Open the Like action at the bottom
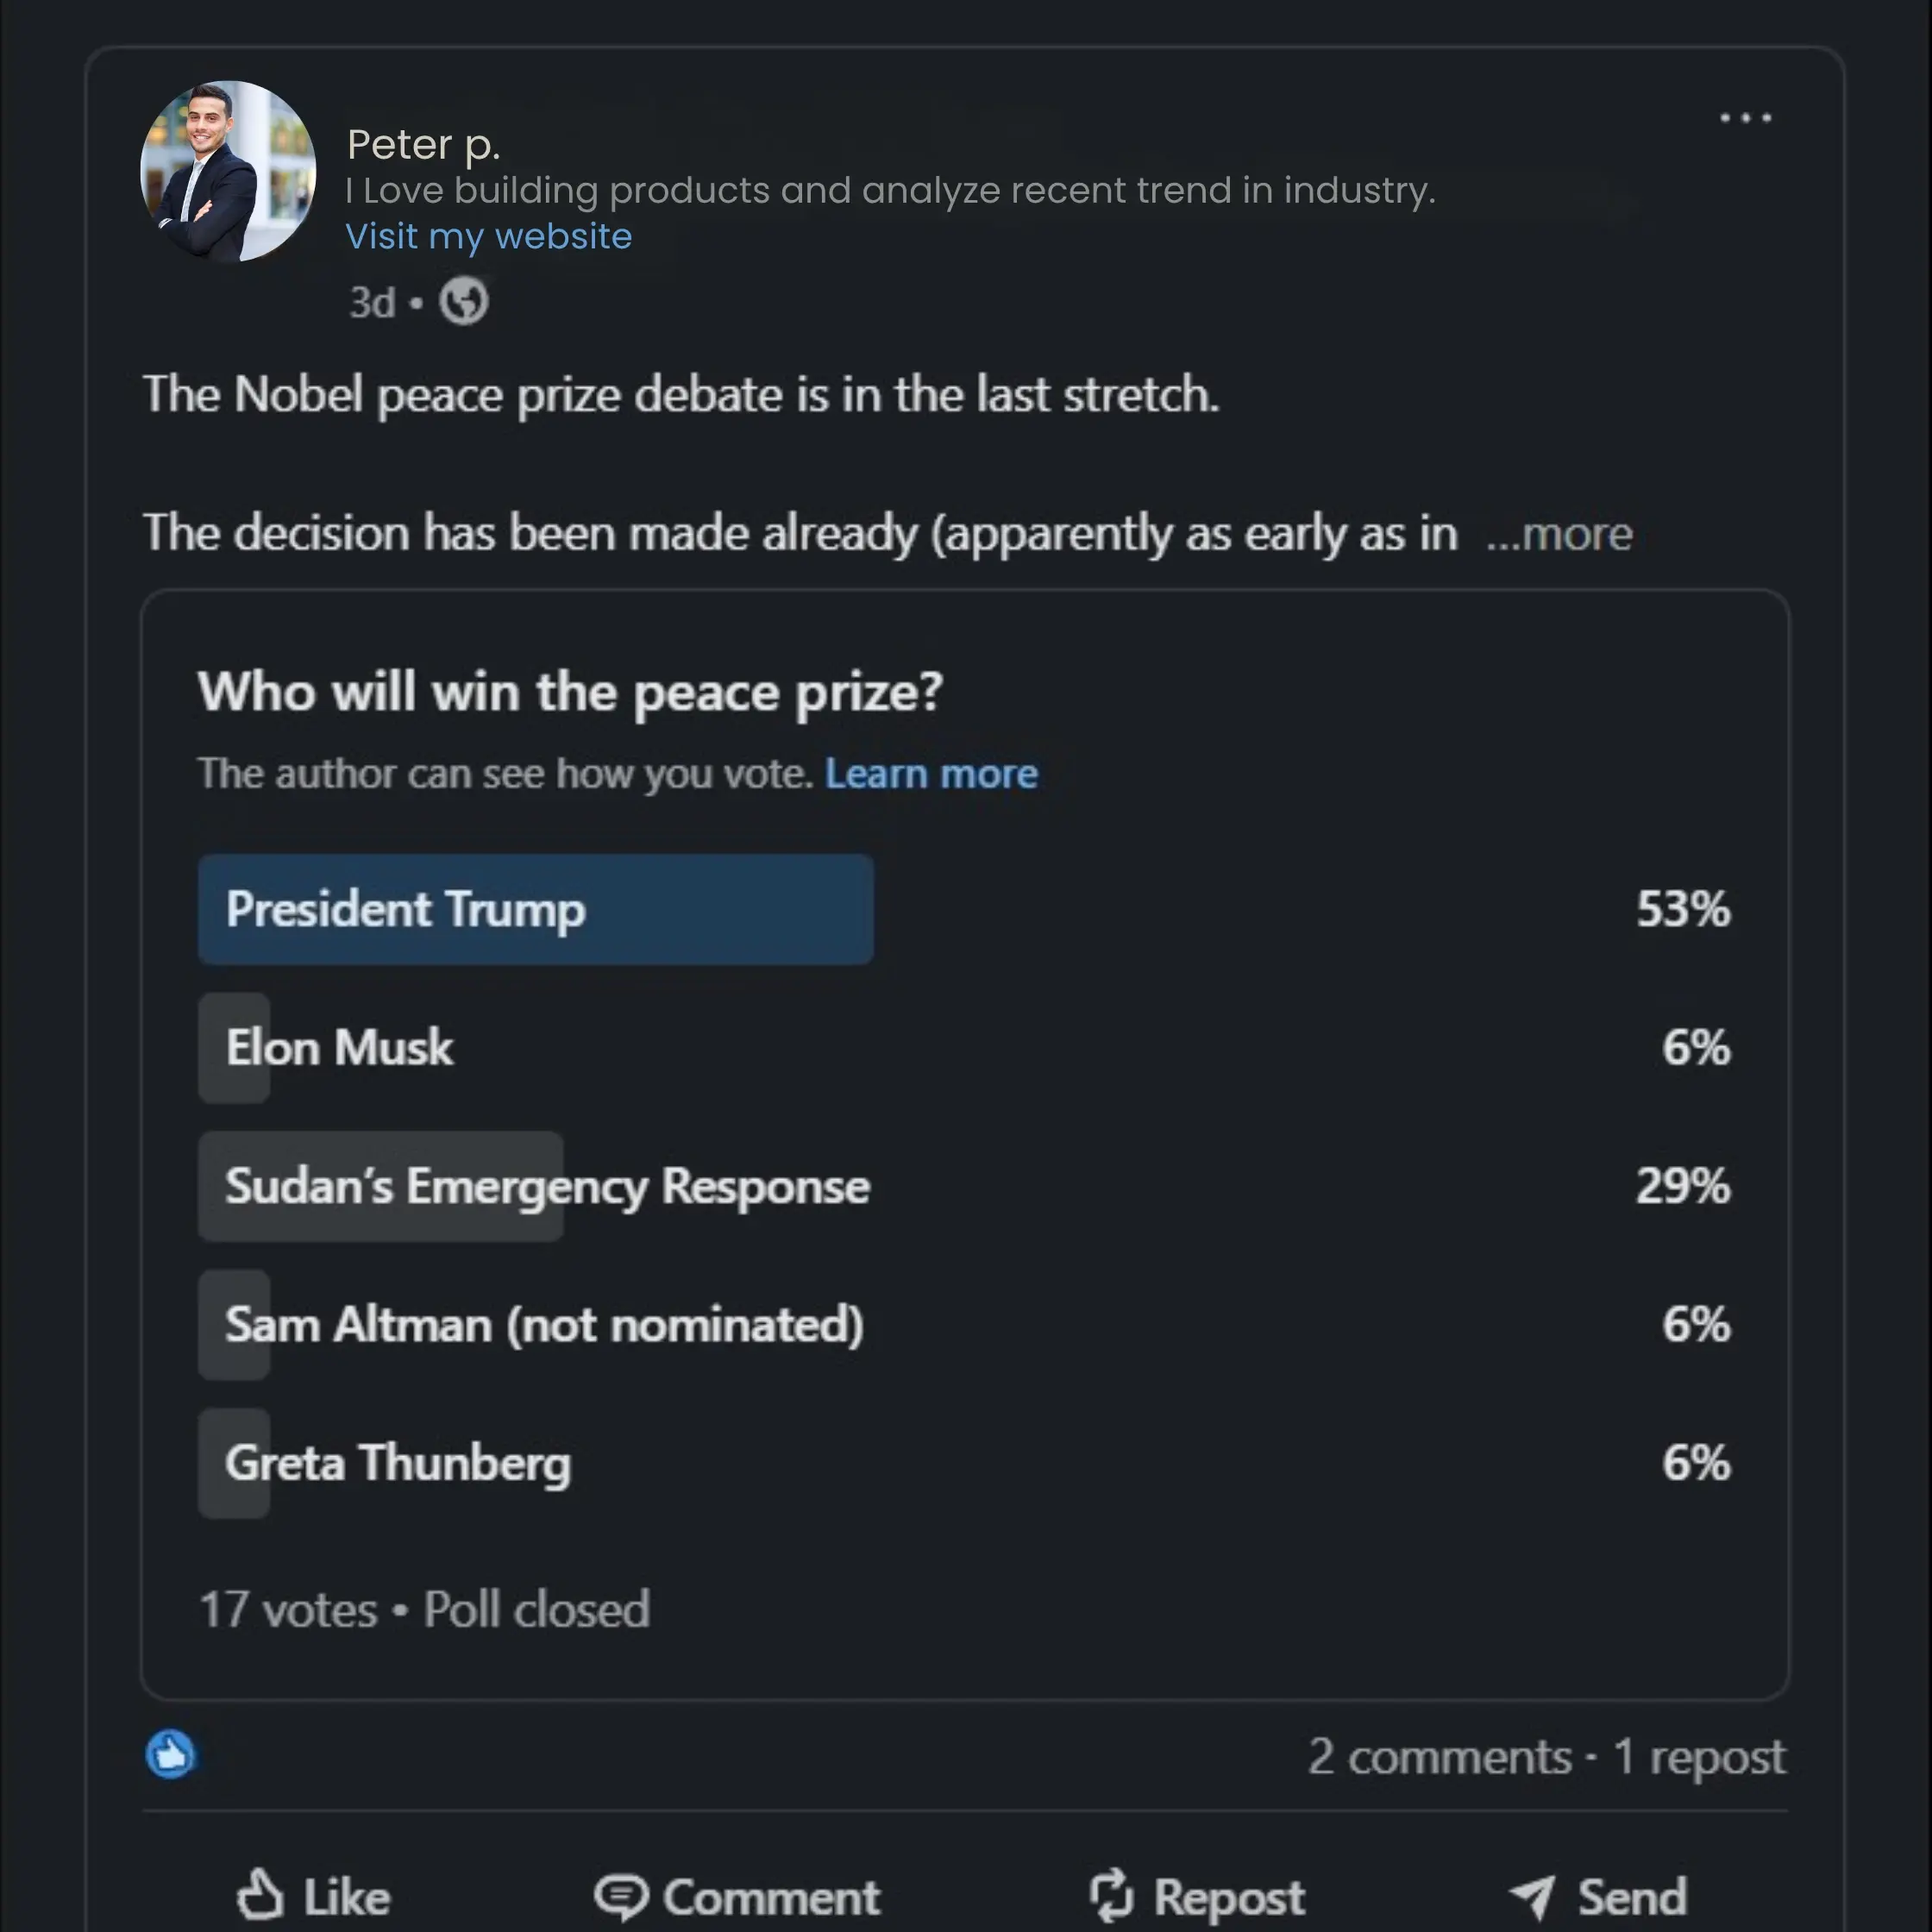The width and height of the screenshot is (1932, 1932). (314, 1893)
